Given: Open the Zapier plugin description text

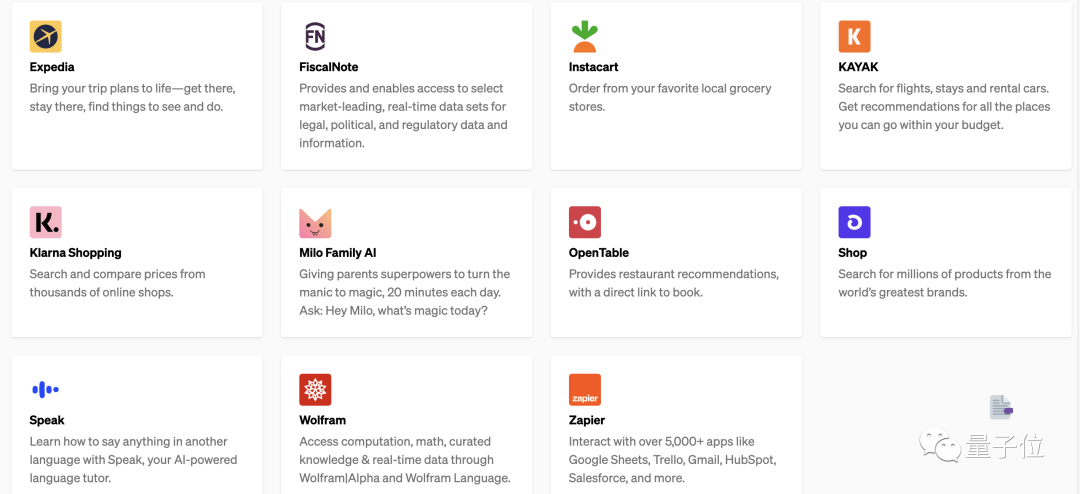Looking at the screenshot, I should click(x=672, y=460).
